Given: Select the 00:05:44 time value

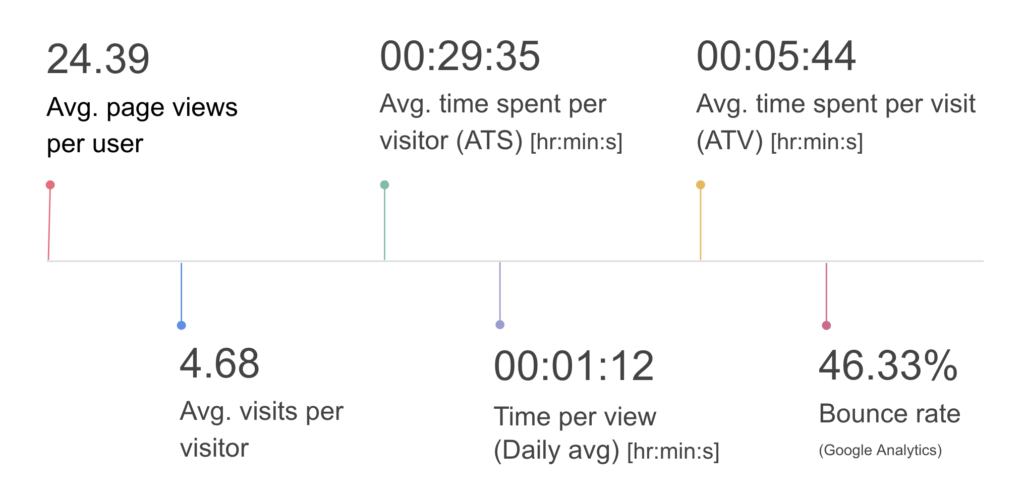Looking at the screenshot, I should [x=776, y=56].
